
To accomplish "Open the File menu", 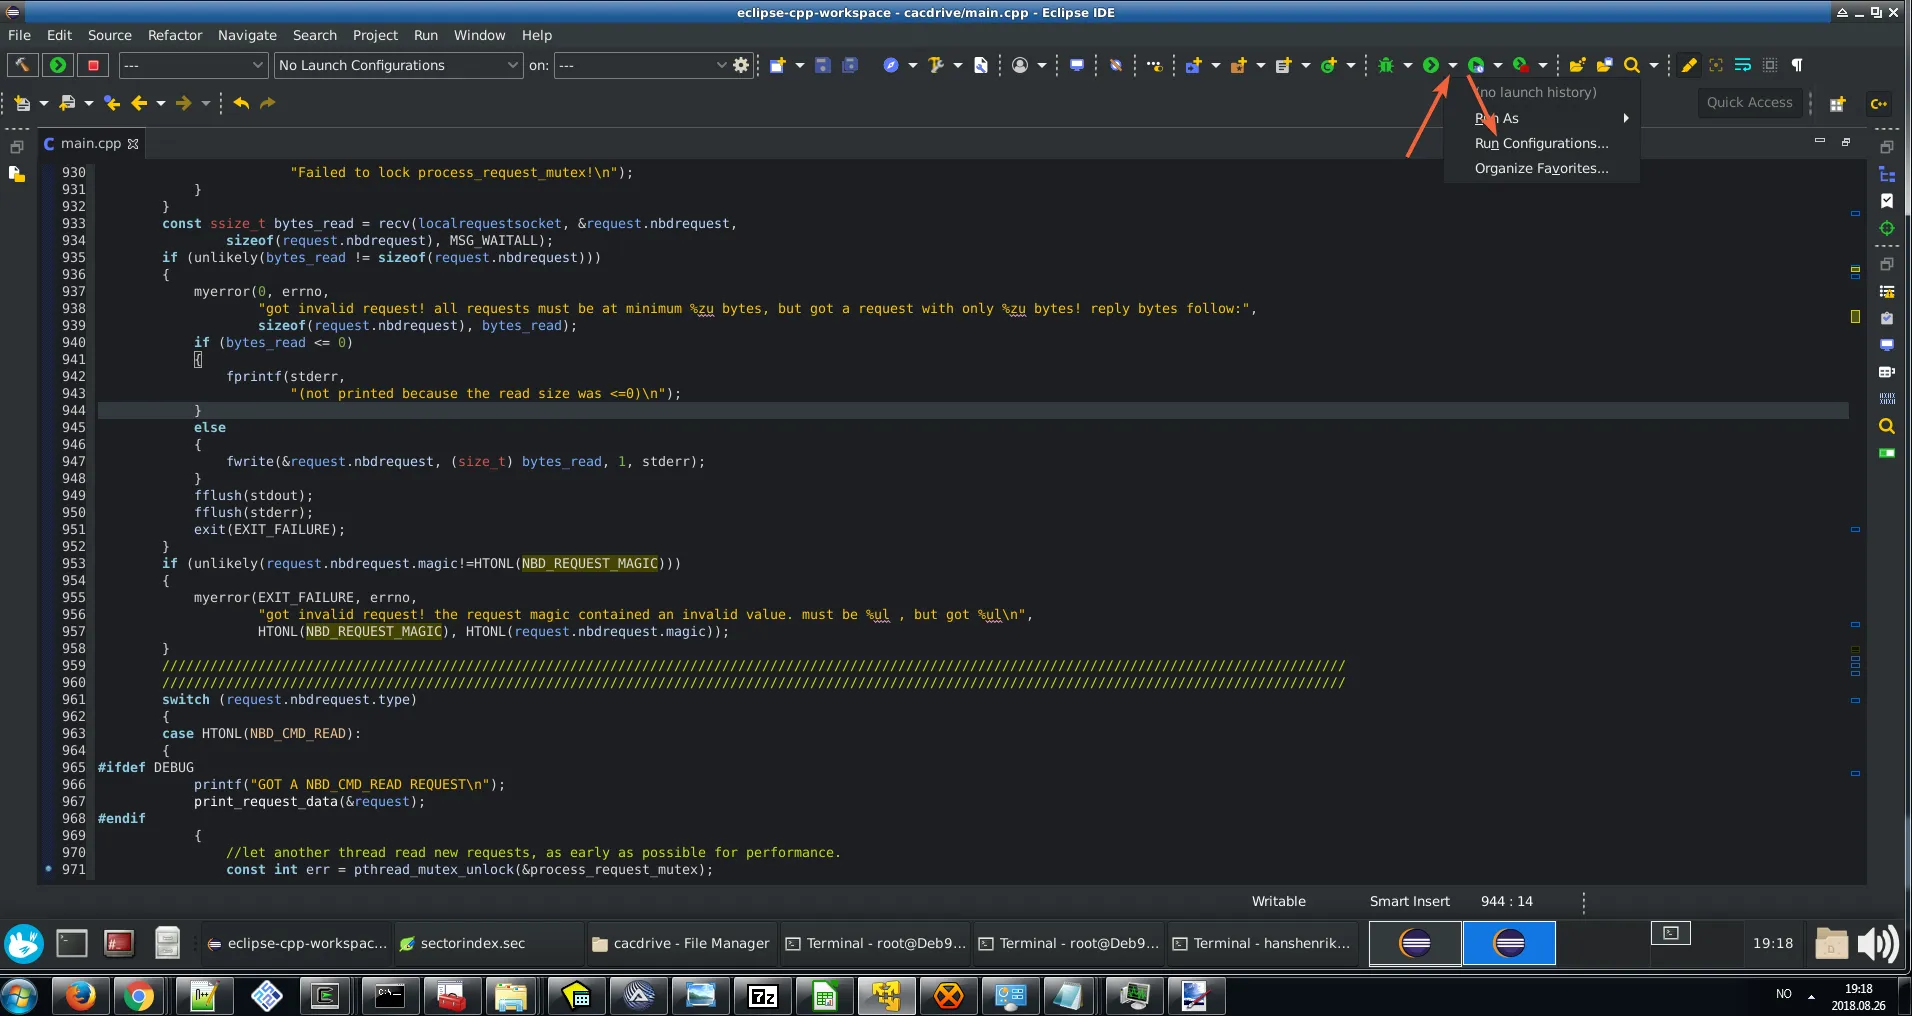I will click(19, 35).
